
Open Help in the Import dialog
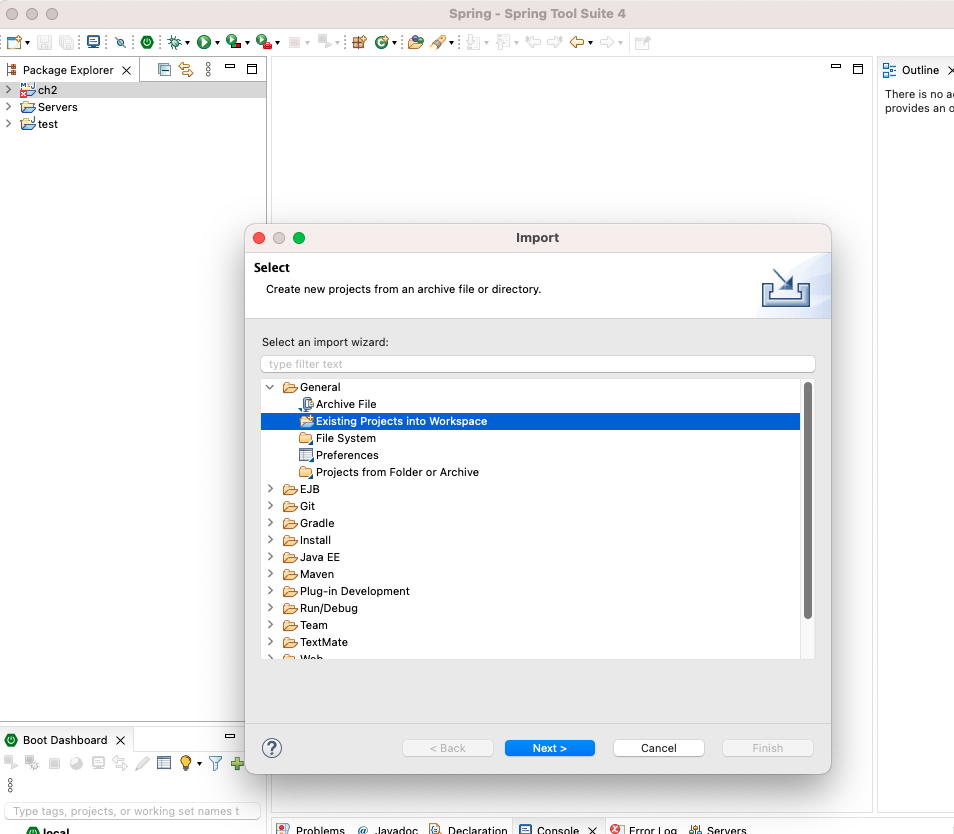pyautogui.click(x=272, y=748)
